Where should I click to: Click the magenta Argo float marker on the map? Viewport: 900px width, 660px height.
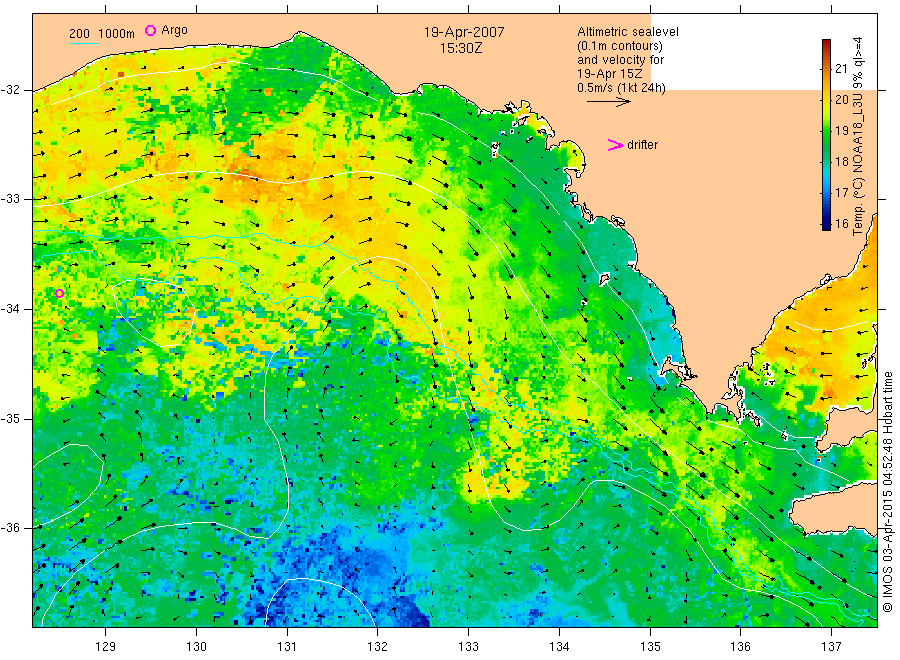(x=59, y=293)
